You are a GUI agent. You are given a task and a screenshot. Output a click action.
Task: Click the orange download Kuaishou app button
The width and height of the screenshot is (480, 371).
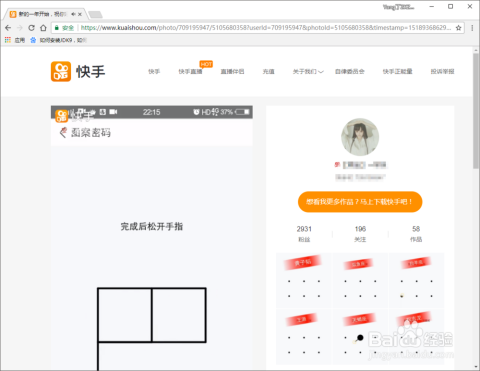[360, 202]
